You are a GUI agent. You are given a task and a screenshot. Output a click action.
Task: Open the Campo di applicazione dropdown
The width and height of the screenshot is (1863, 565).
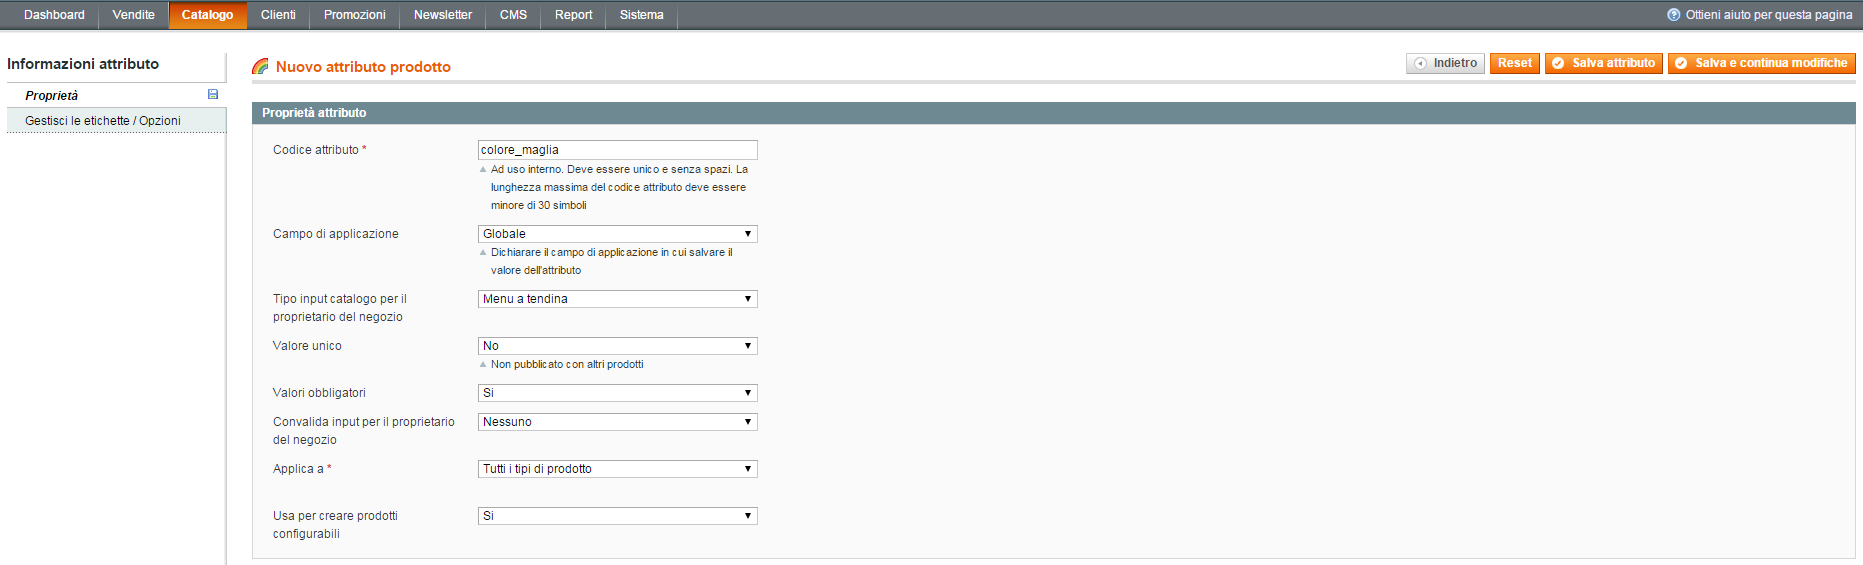(x=618, y=234)
